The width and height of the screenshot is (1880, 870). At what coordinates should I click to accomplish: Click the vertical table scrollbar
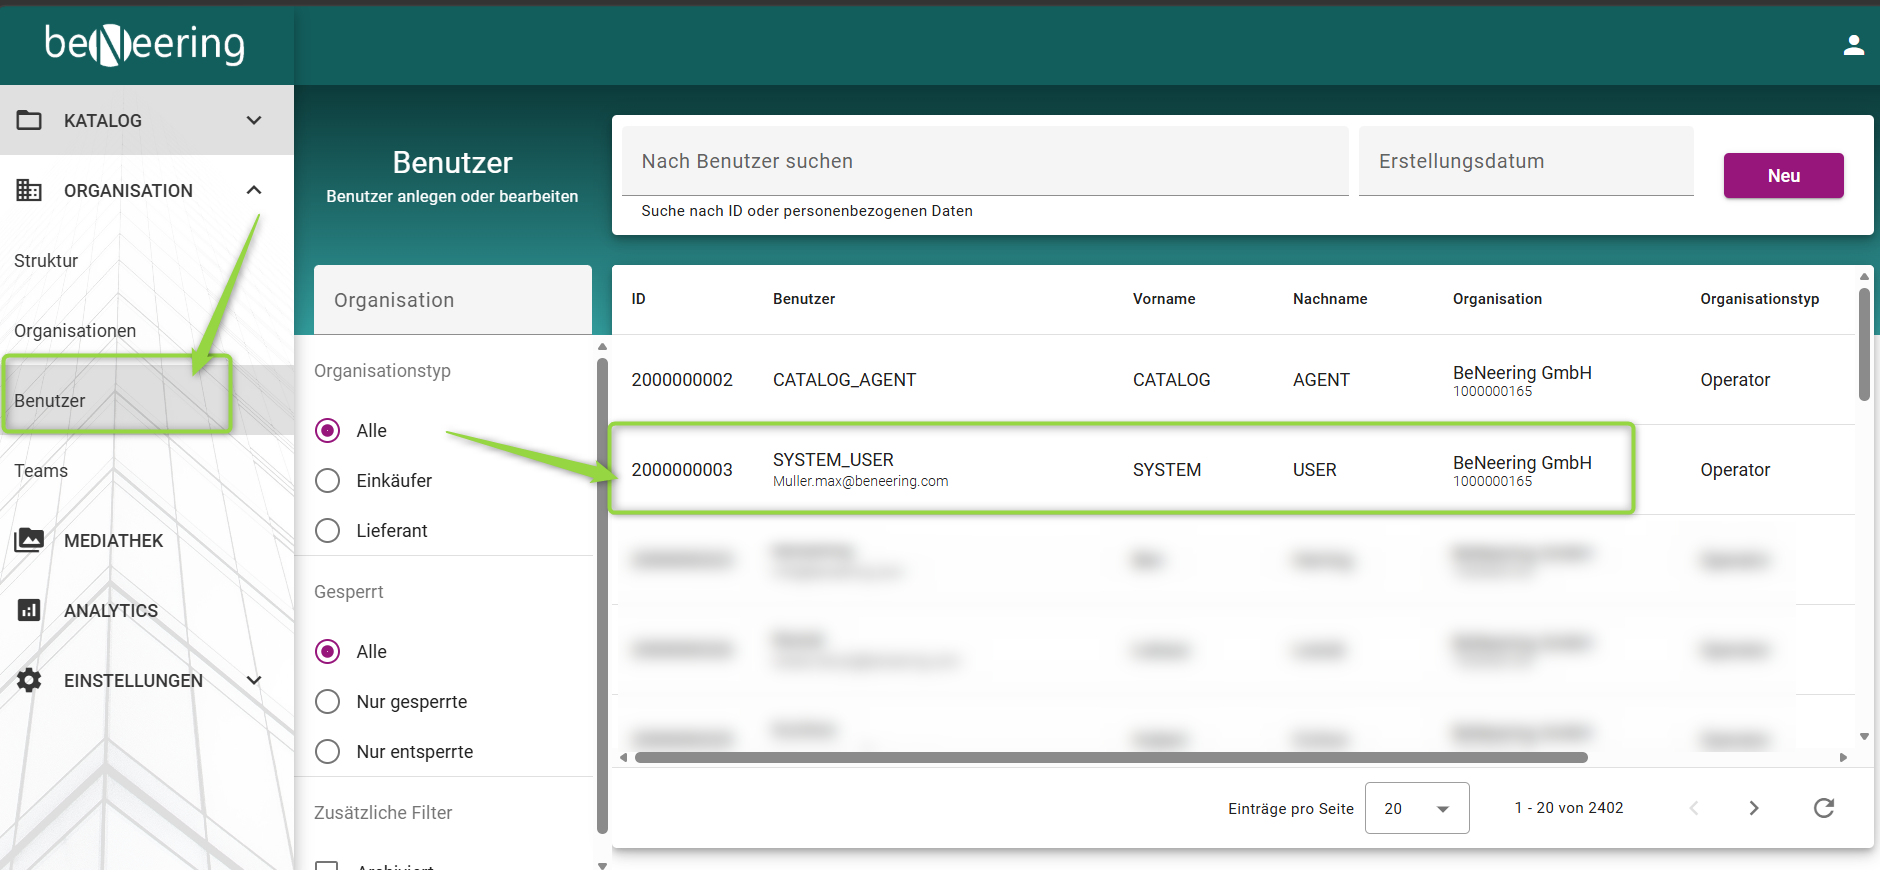(1864, 344)
